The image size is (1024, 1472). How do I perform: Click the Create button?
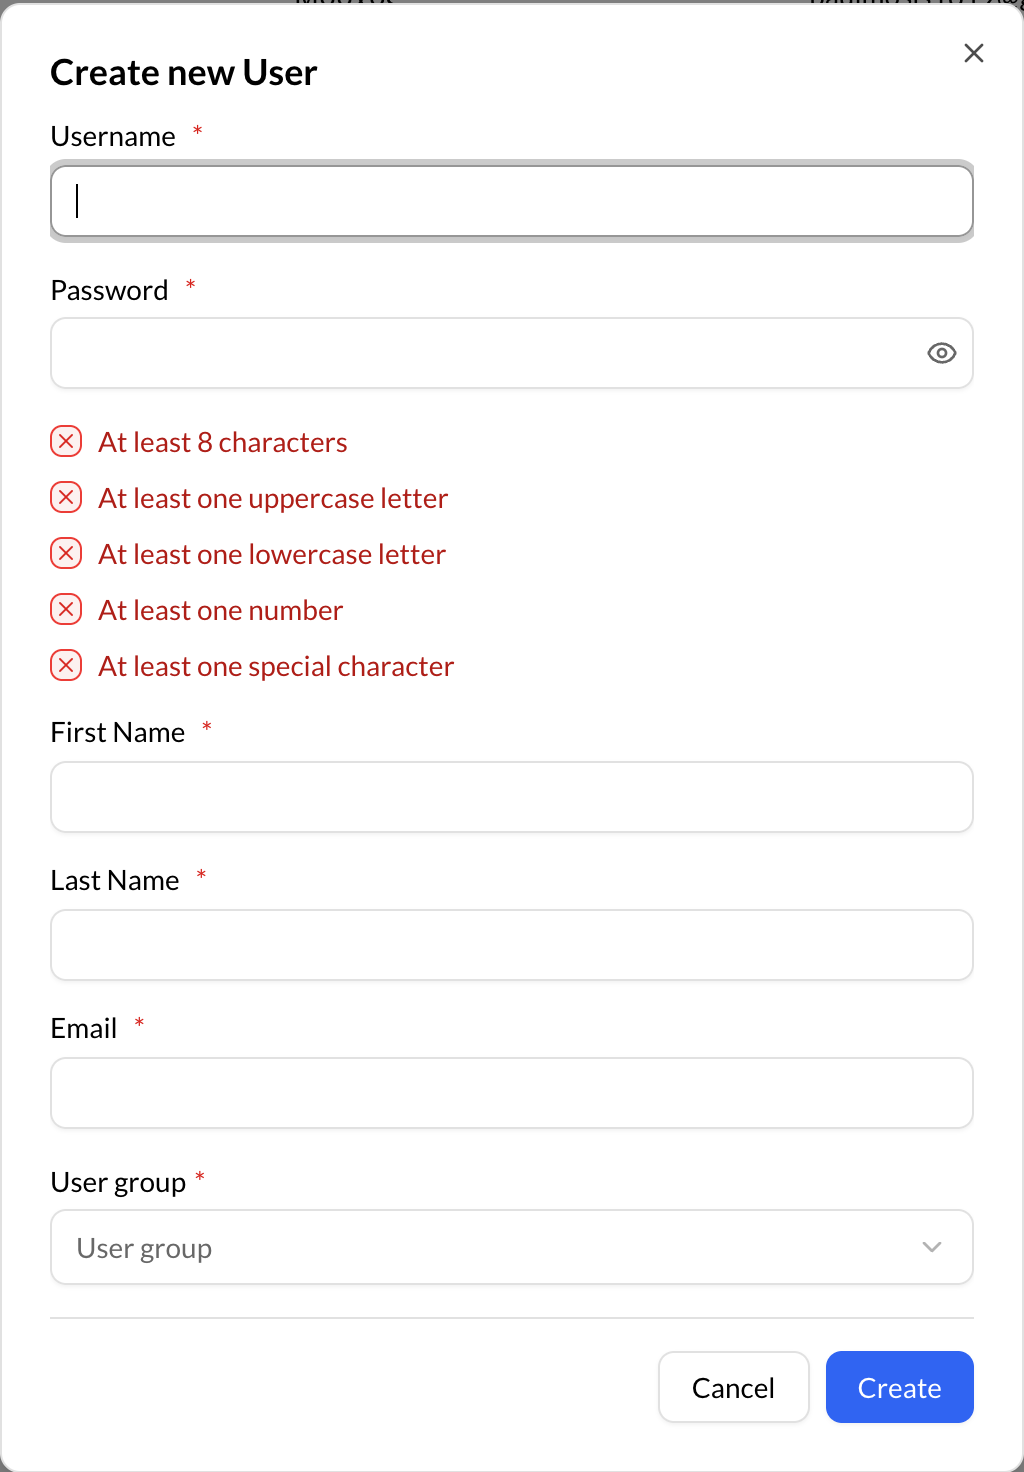point(898,1387)
